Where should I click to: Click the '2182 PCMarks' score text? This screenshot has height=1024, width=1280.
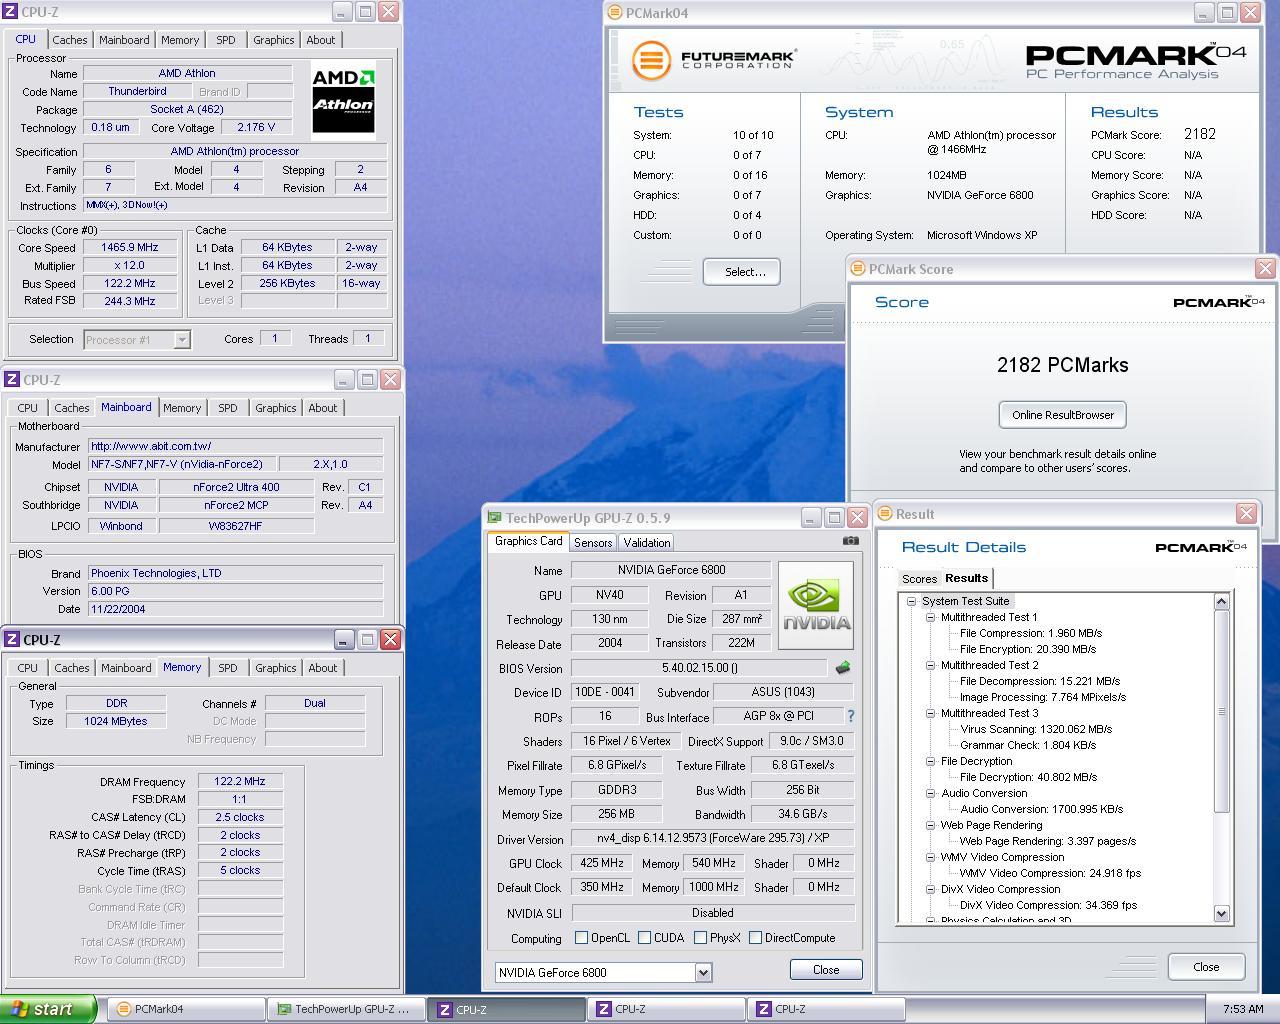pyautogui.click(x=1062, y=365)
